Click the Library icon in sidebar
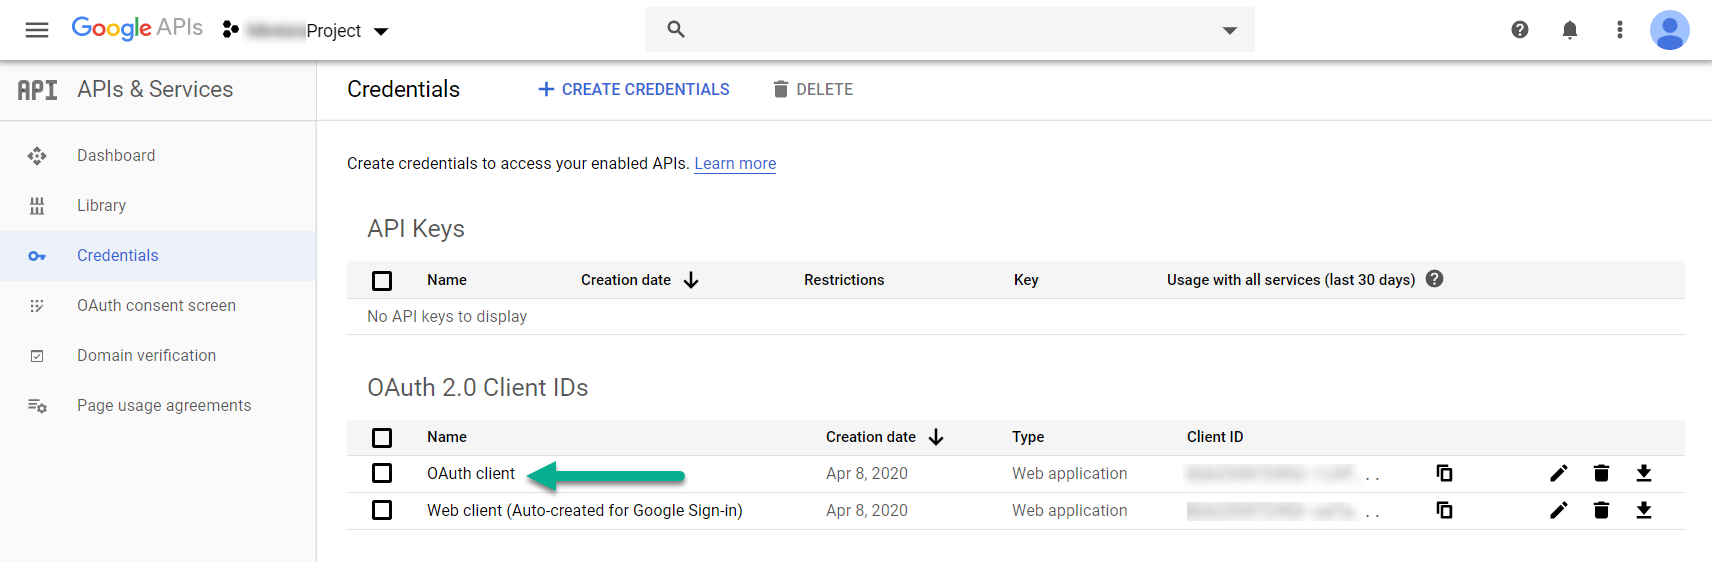Image resolution: width=1712 pixels, height=562 pixels. tap(37, 206)
